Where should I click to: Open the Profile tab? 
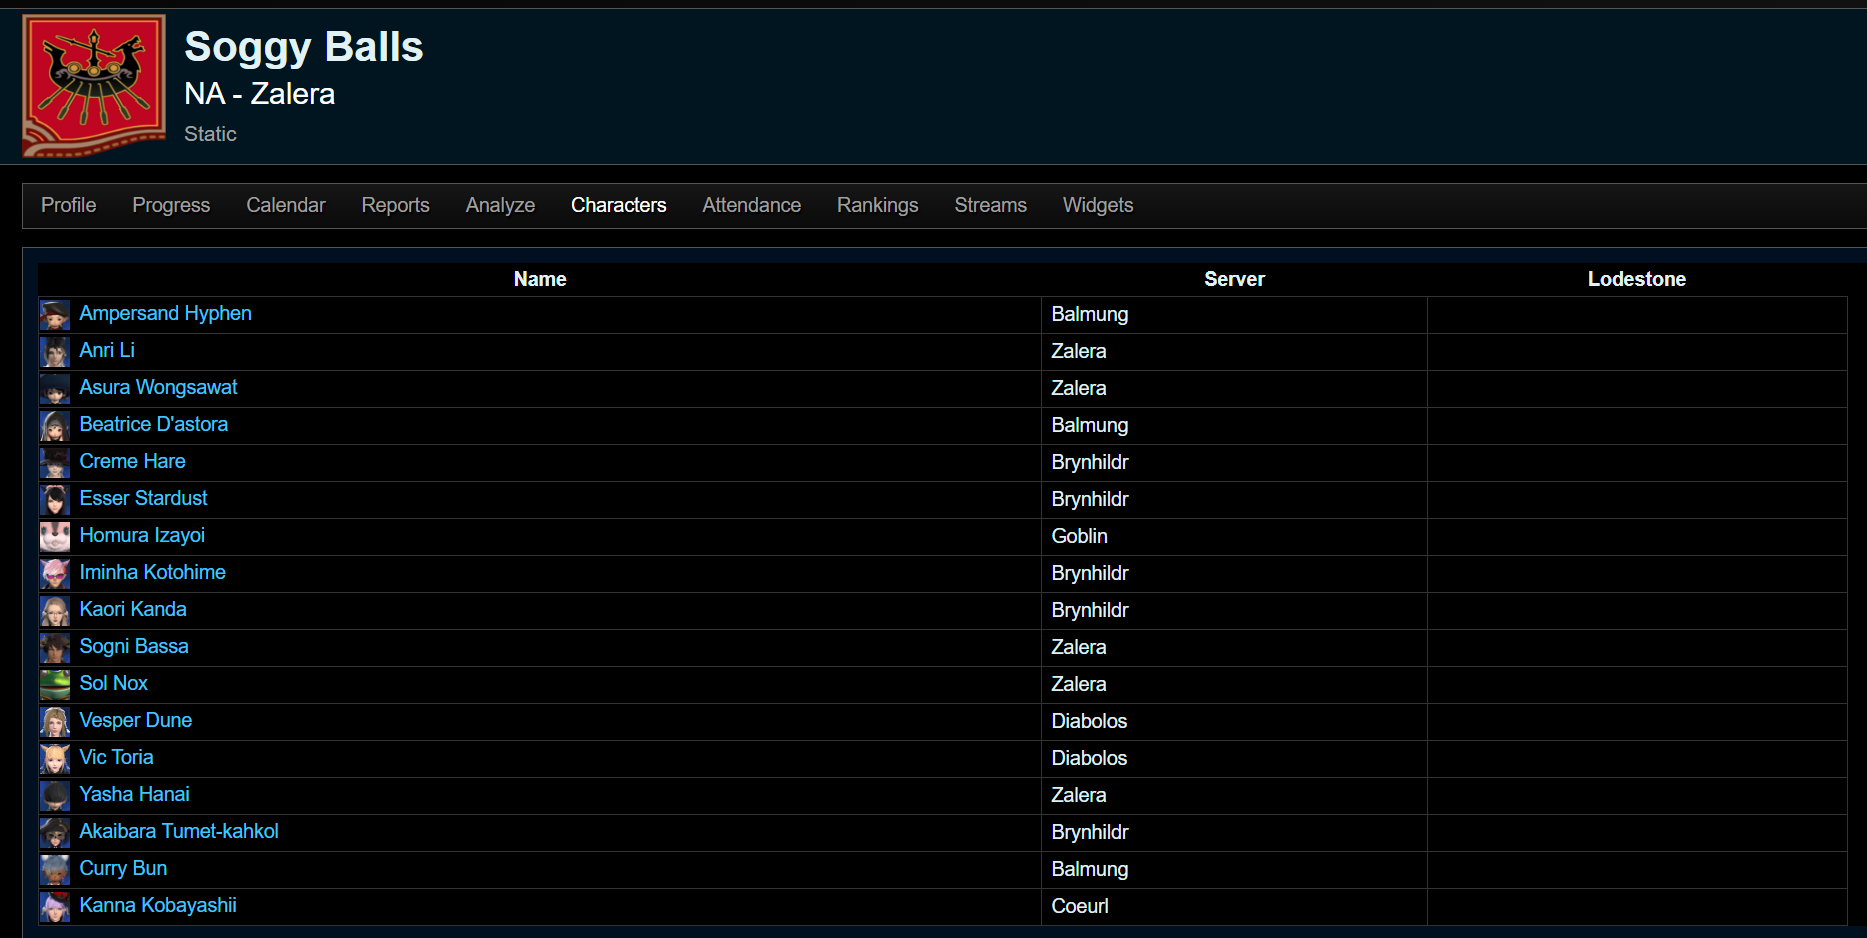[69, 205]
